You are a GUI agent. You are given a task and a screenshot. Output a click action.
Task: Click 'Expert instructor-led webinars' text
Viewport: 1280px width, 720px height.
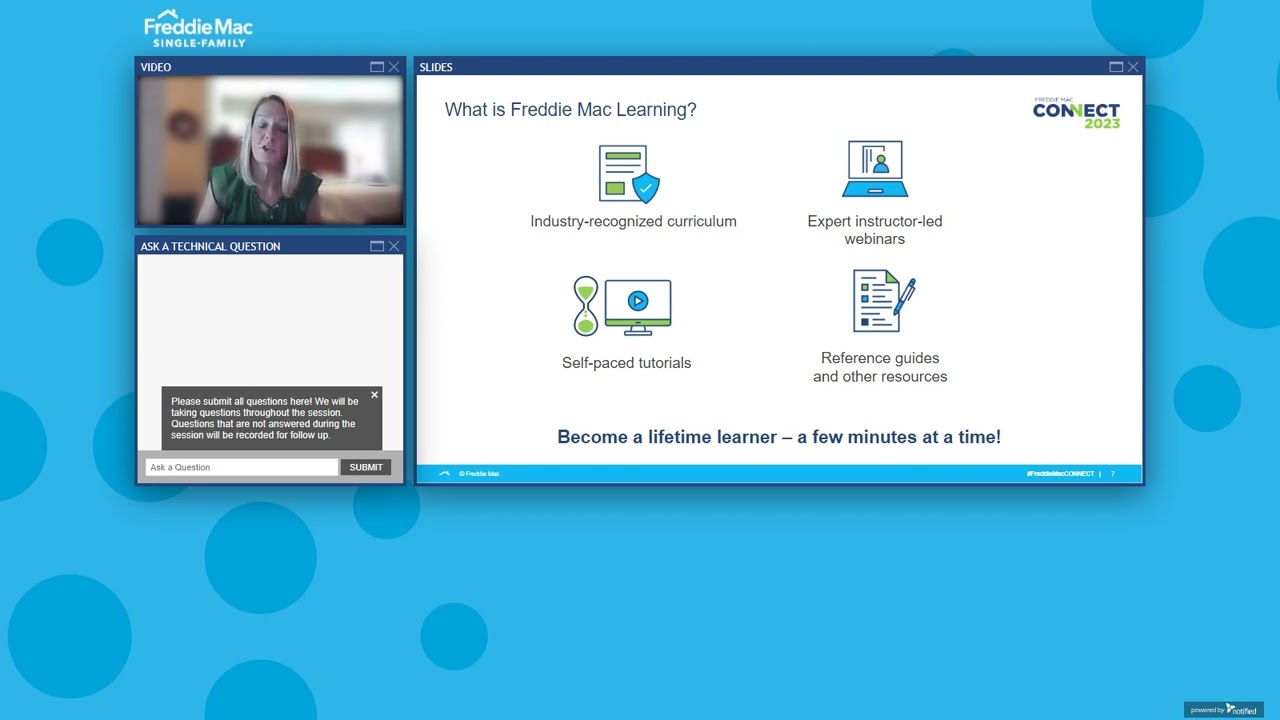click(875, 230)
